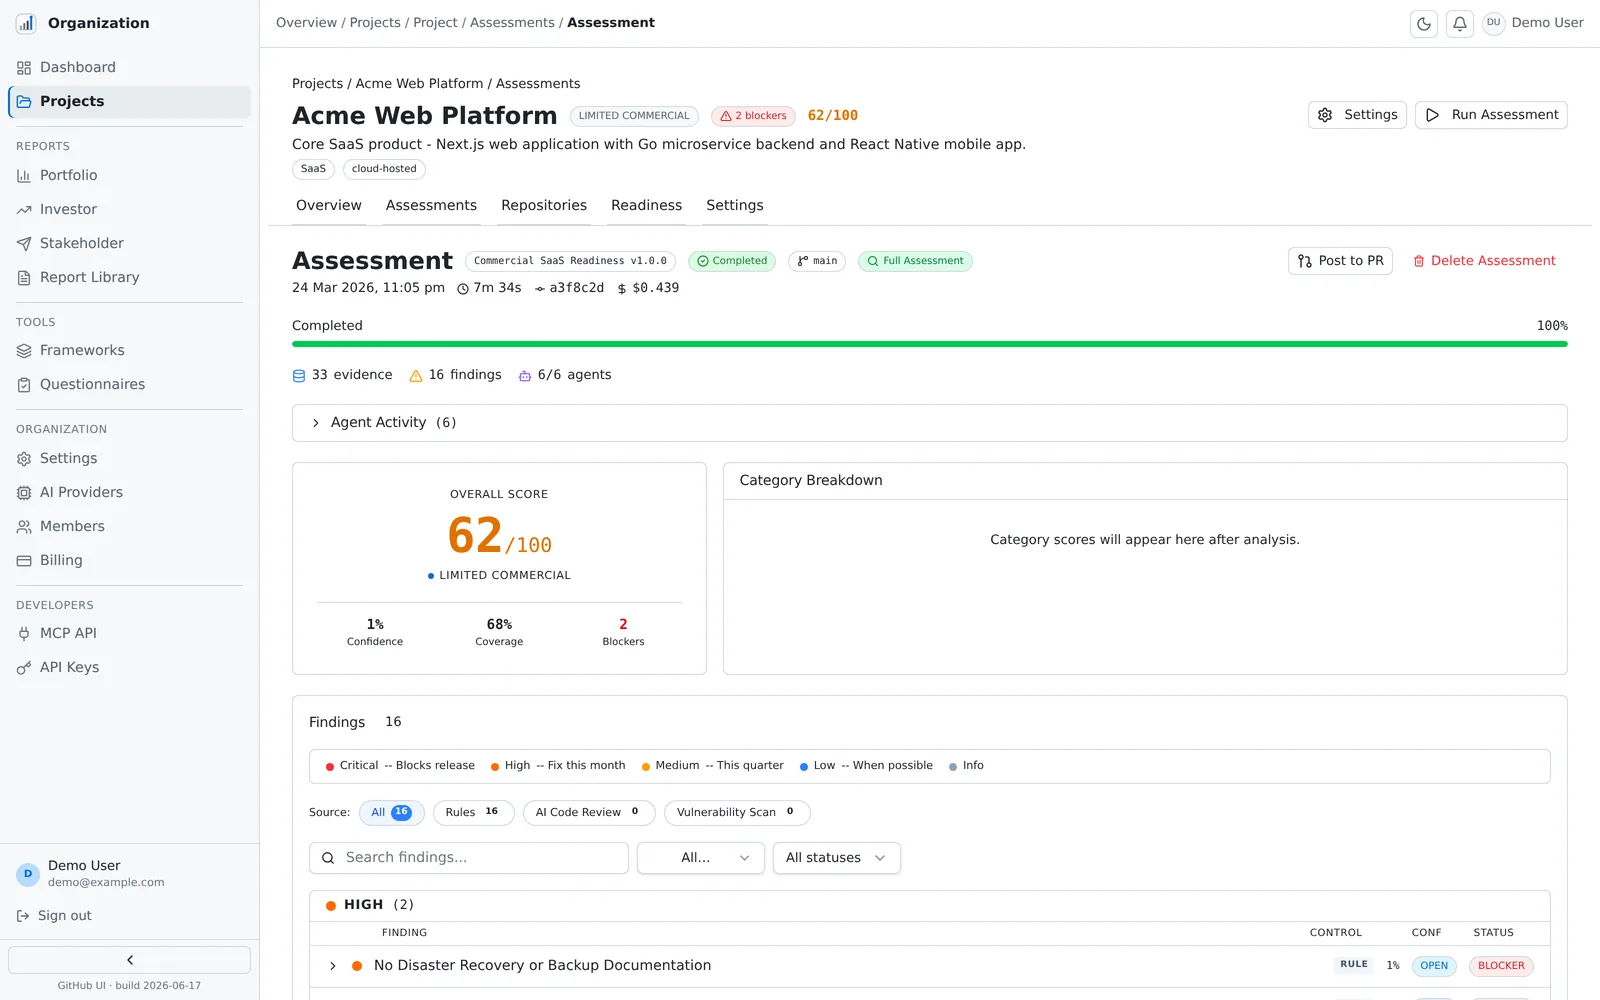This screenshot has height=1000, width=1600.
Task: Focus the Search findings input
Action: pos(469,858)
